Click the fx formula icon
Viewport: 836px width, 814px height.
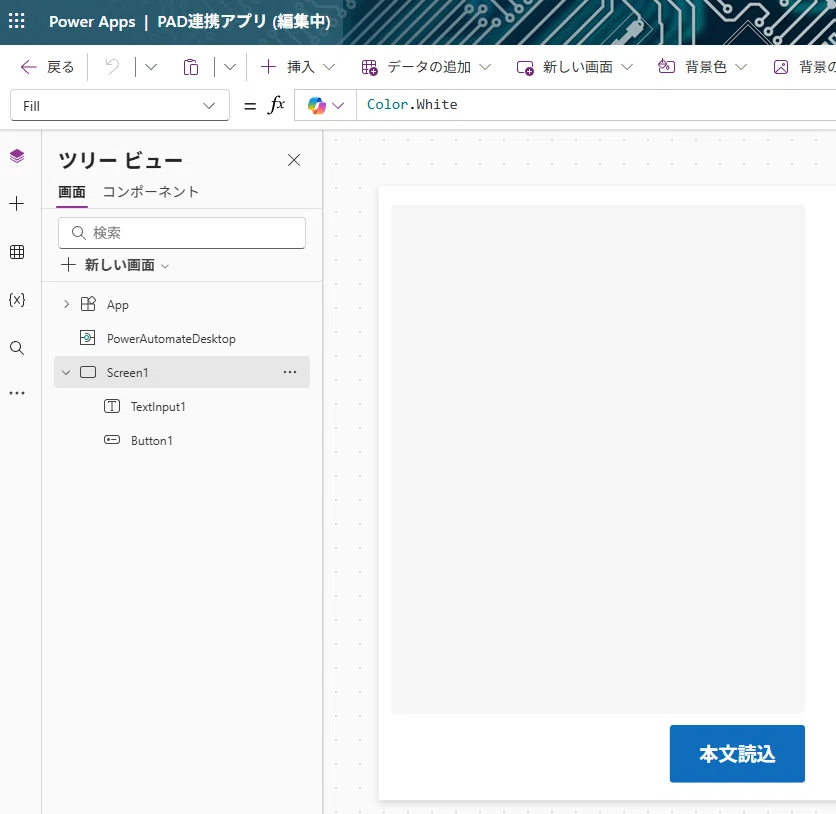[x=276, y=105]
